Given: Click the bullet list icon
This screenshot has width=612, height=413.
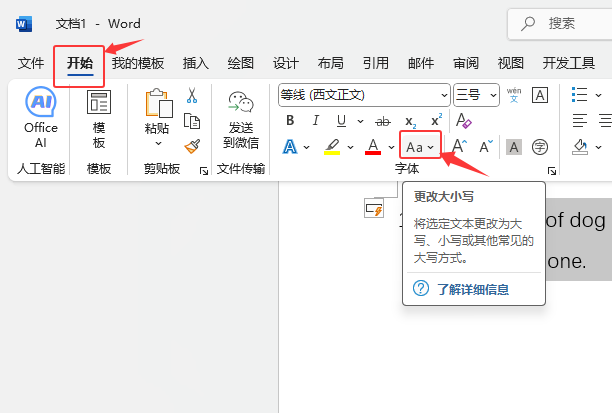Looking at the screenshot, I should coord(579,95).
